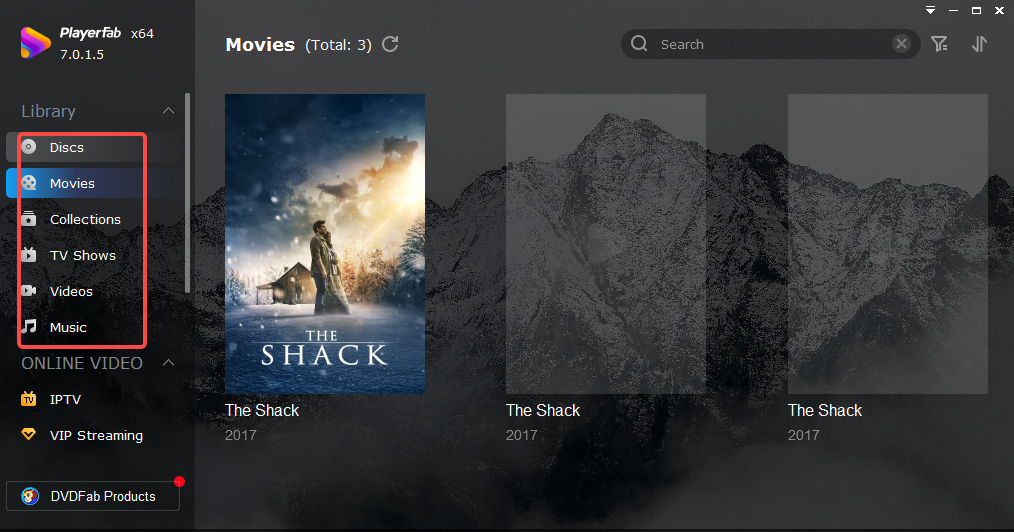The image size is (1014, 532).
Task: Open the title bar dropdown menu arrow
Action: [x=930, y=10]
